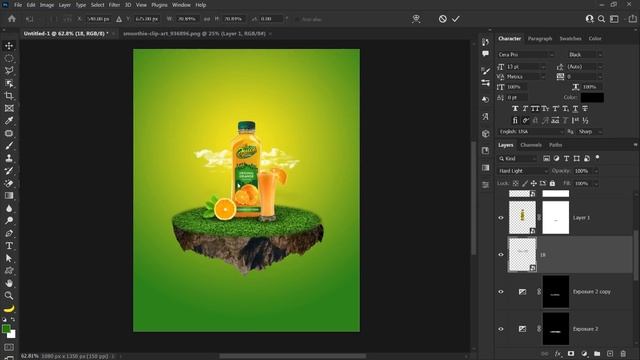
Task: Open anti-aliasing dropdown Sharp
Action: (x=590, y=132)
